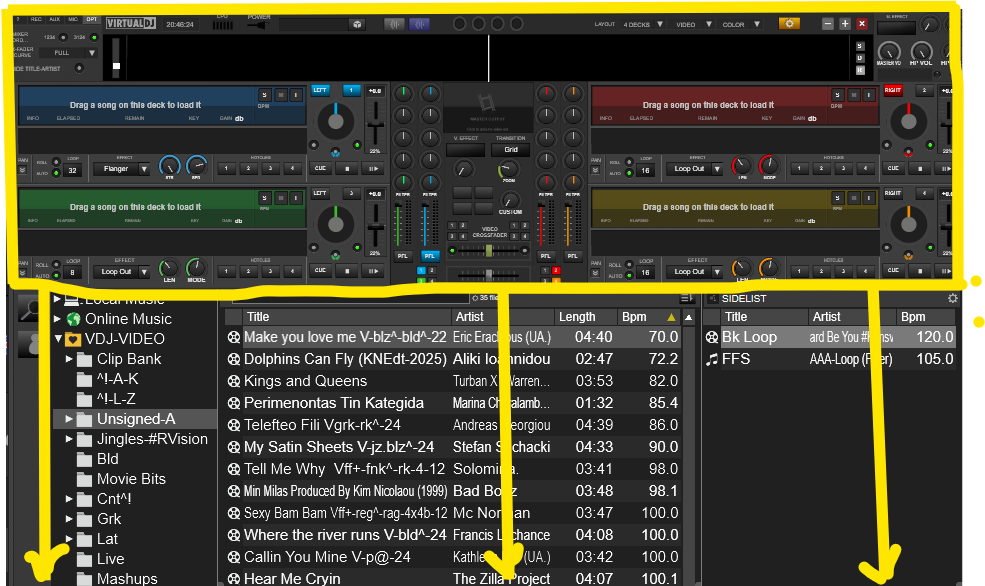Select mixer order 1234
The image size is (985, 586).
(x=63, y=37)
